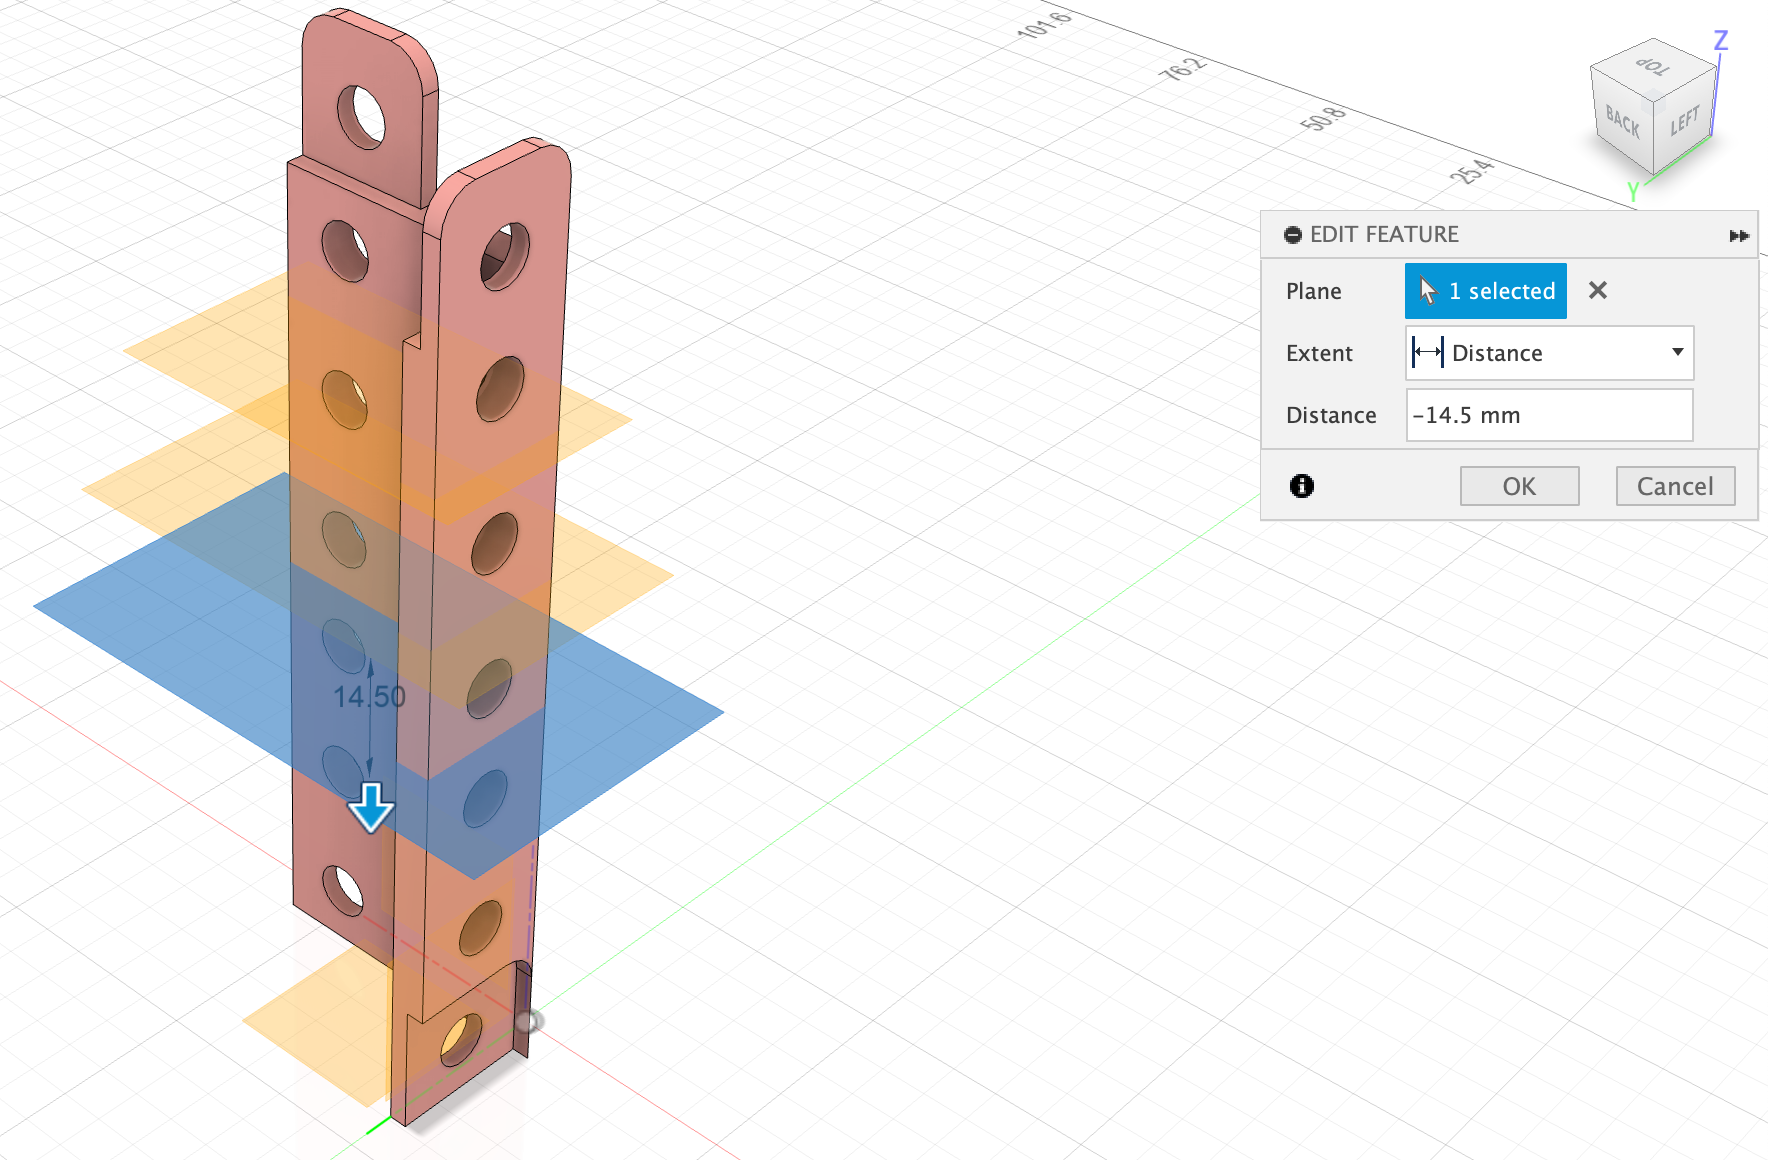1768x1160 pixels.
Task: Open the Extent dropdown set to Distance
Action: 1549,353
